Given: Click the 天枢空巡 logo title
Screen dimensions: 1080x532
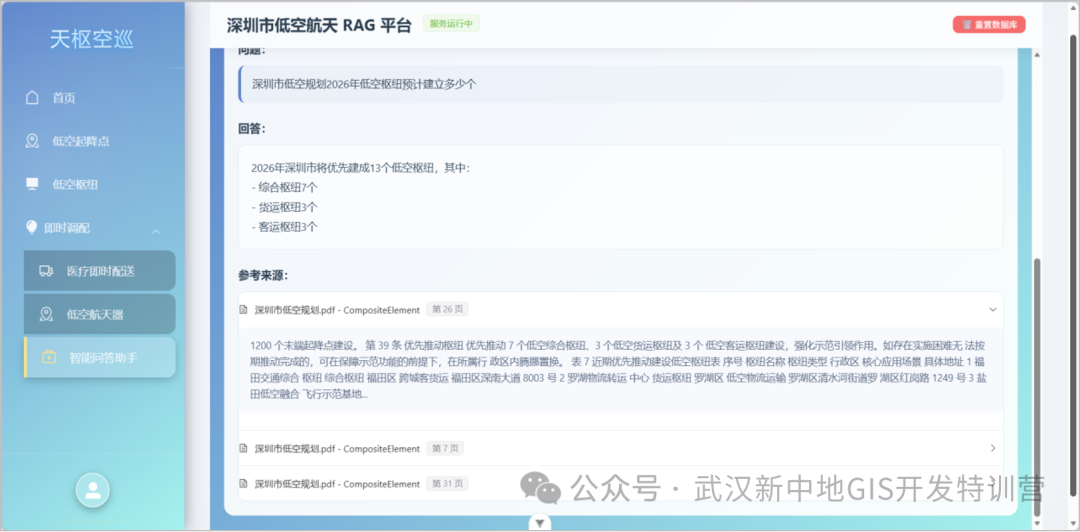Looking at the screenshot, I should tap(92, 39).
